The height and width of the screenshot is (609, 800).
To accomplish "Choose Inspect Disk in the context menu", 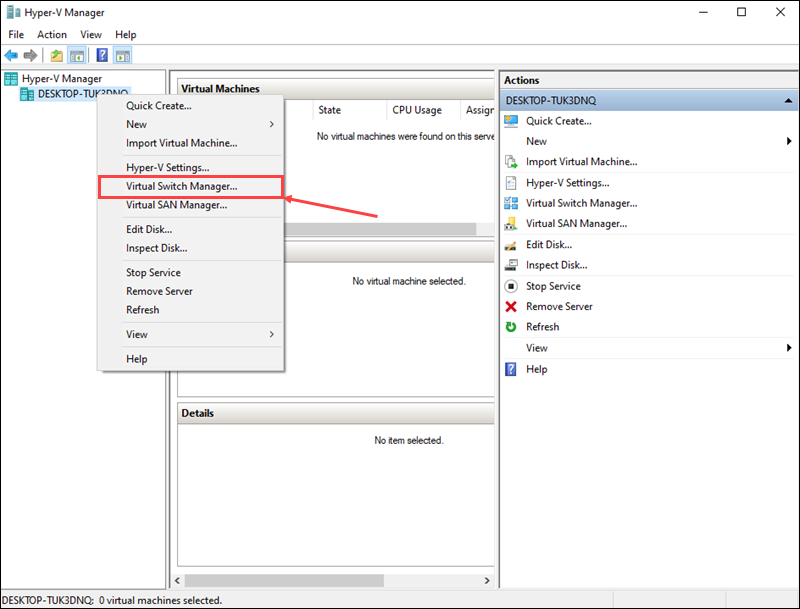I will [x=190, y=248].
